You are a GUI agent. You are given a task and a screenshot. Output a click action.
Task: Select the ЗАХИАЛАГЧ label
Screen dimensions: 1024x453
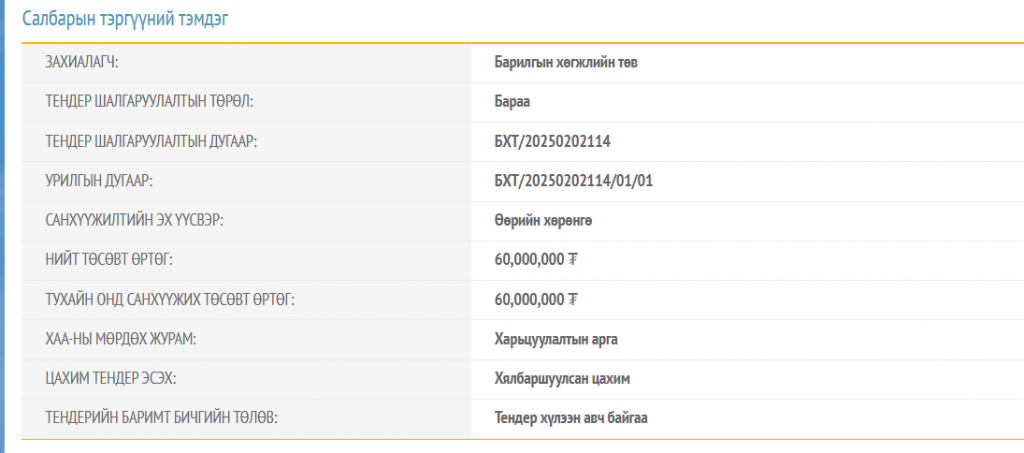(81, 62)
